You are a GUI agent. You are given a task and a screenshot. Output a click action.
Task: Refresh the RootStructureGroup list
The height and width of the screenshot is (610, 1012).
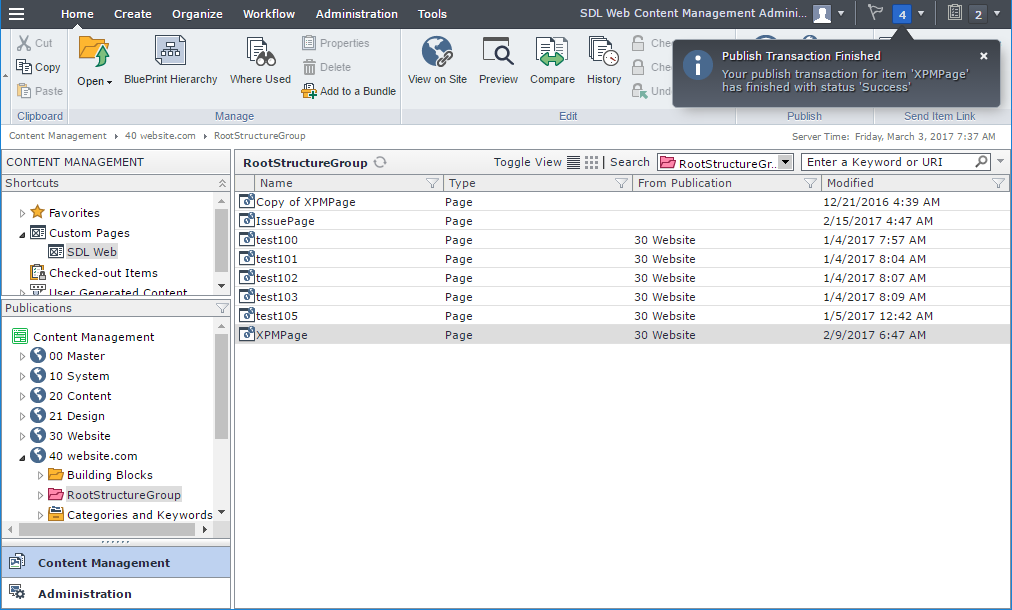pyautogui.click(x=380, y=162)
